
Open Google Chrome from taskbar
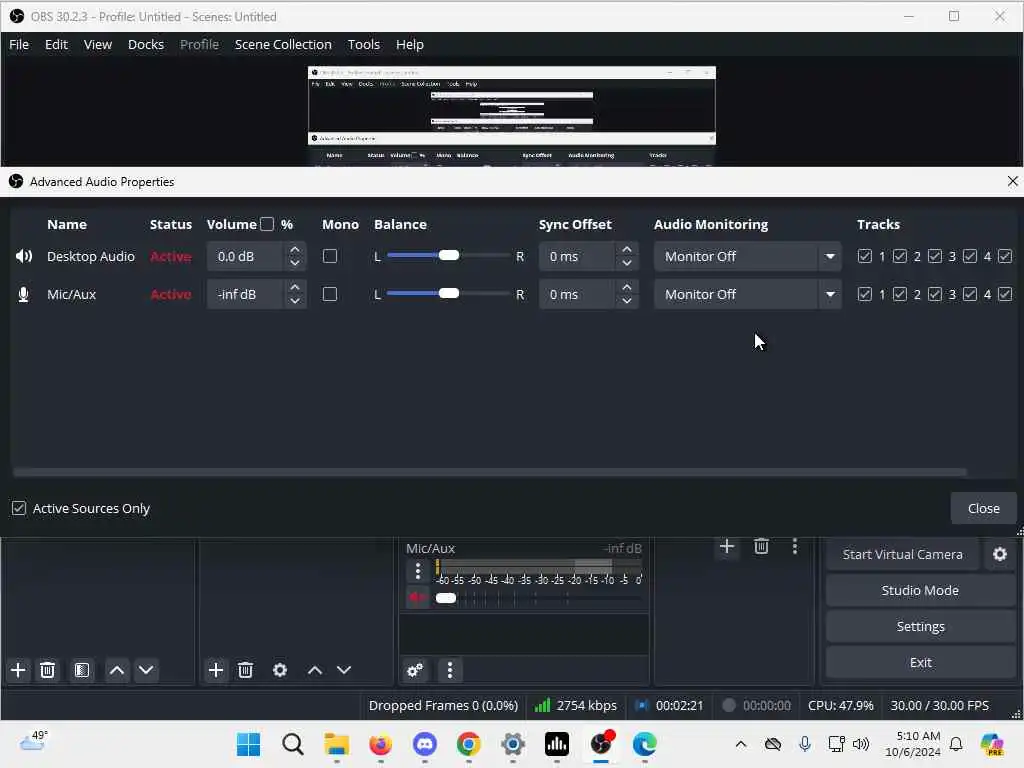pos(469,744)
